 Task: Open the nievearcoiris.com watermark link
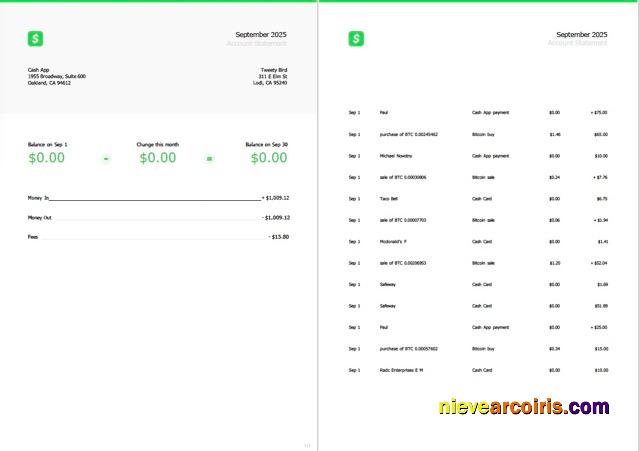[x=523, y=408]
